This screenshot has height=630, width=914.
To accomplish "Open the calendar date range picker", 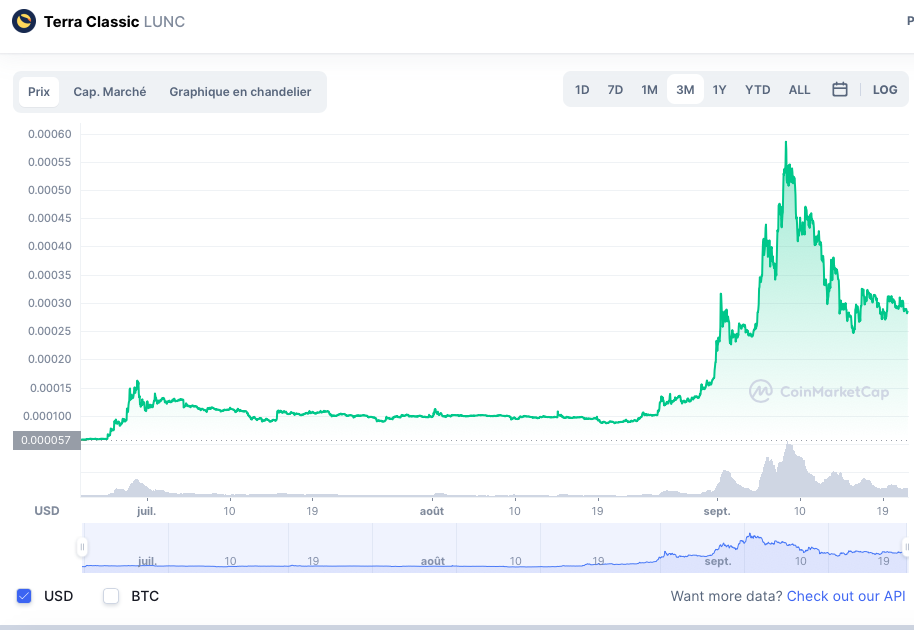I will [839, 90].
